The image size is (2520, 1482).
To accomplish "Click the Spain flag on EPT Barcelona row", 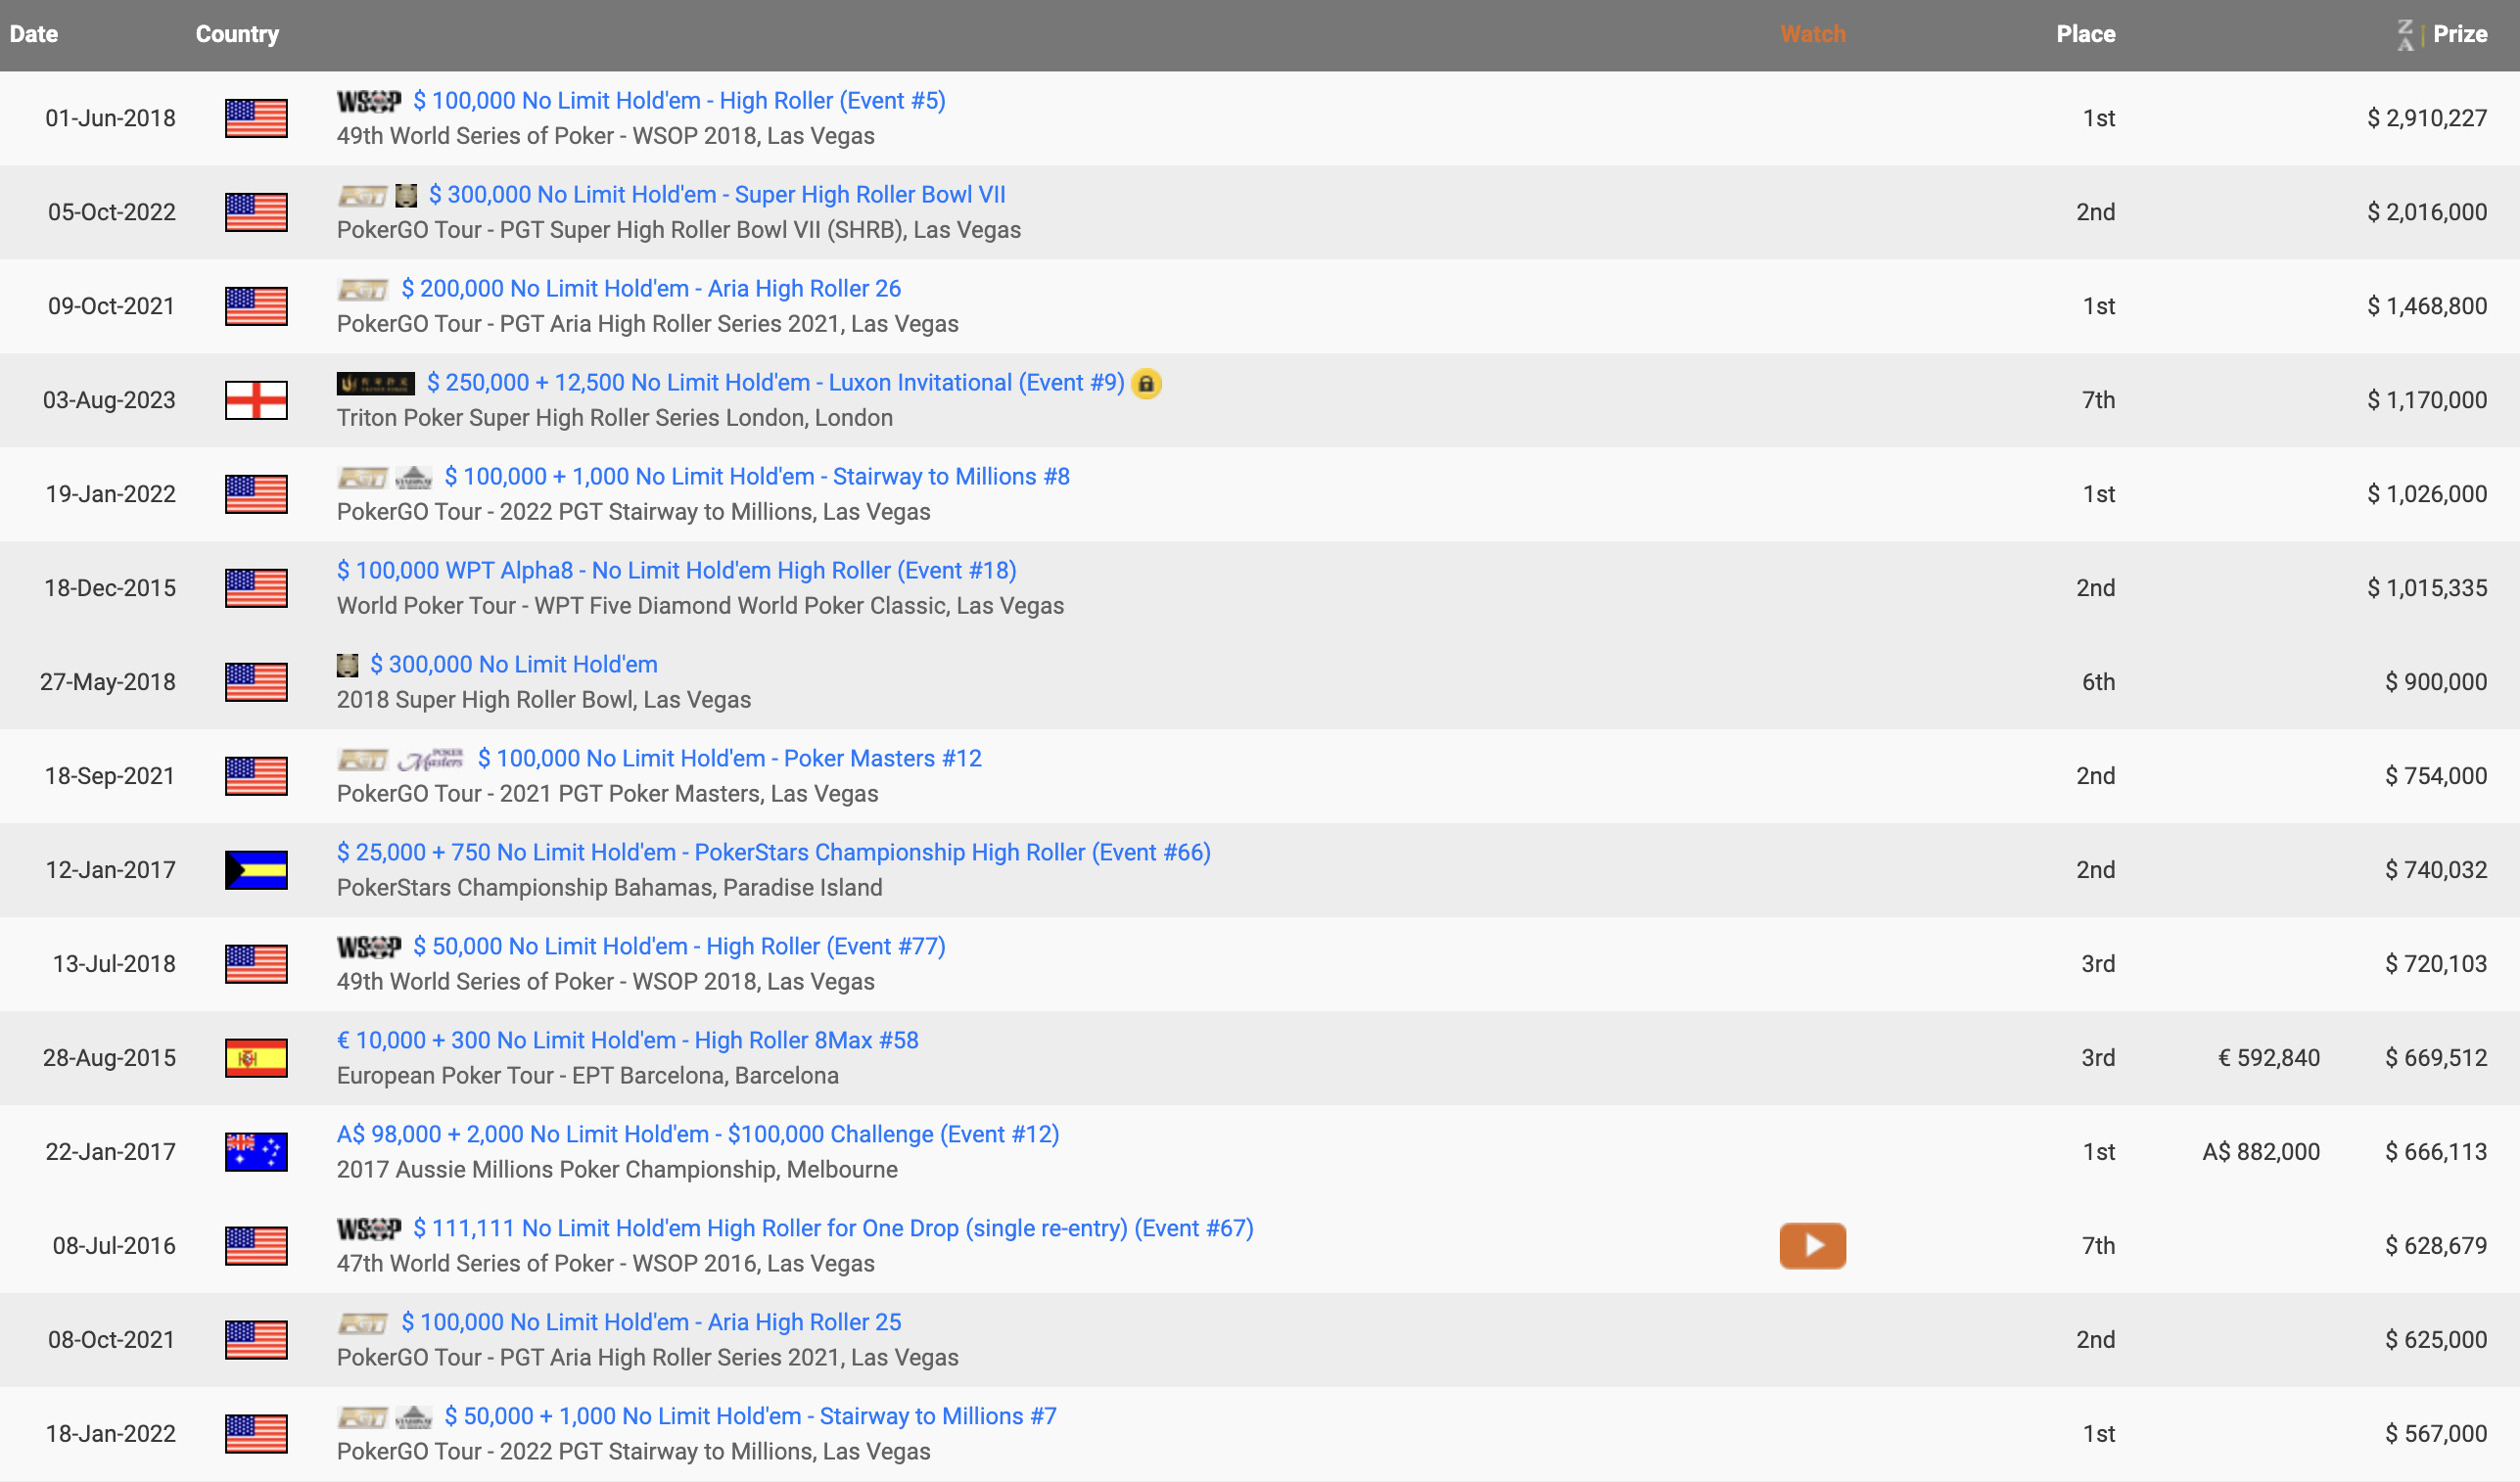I will click(x=256, y=1058).
